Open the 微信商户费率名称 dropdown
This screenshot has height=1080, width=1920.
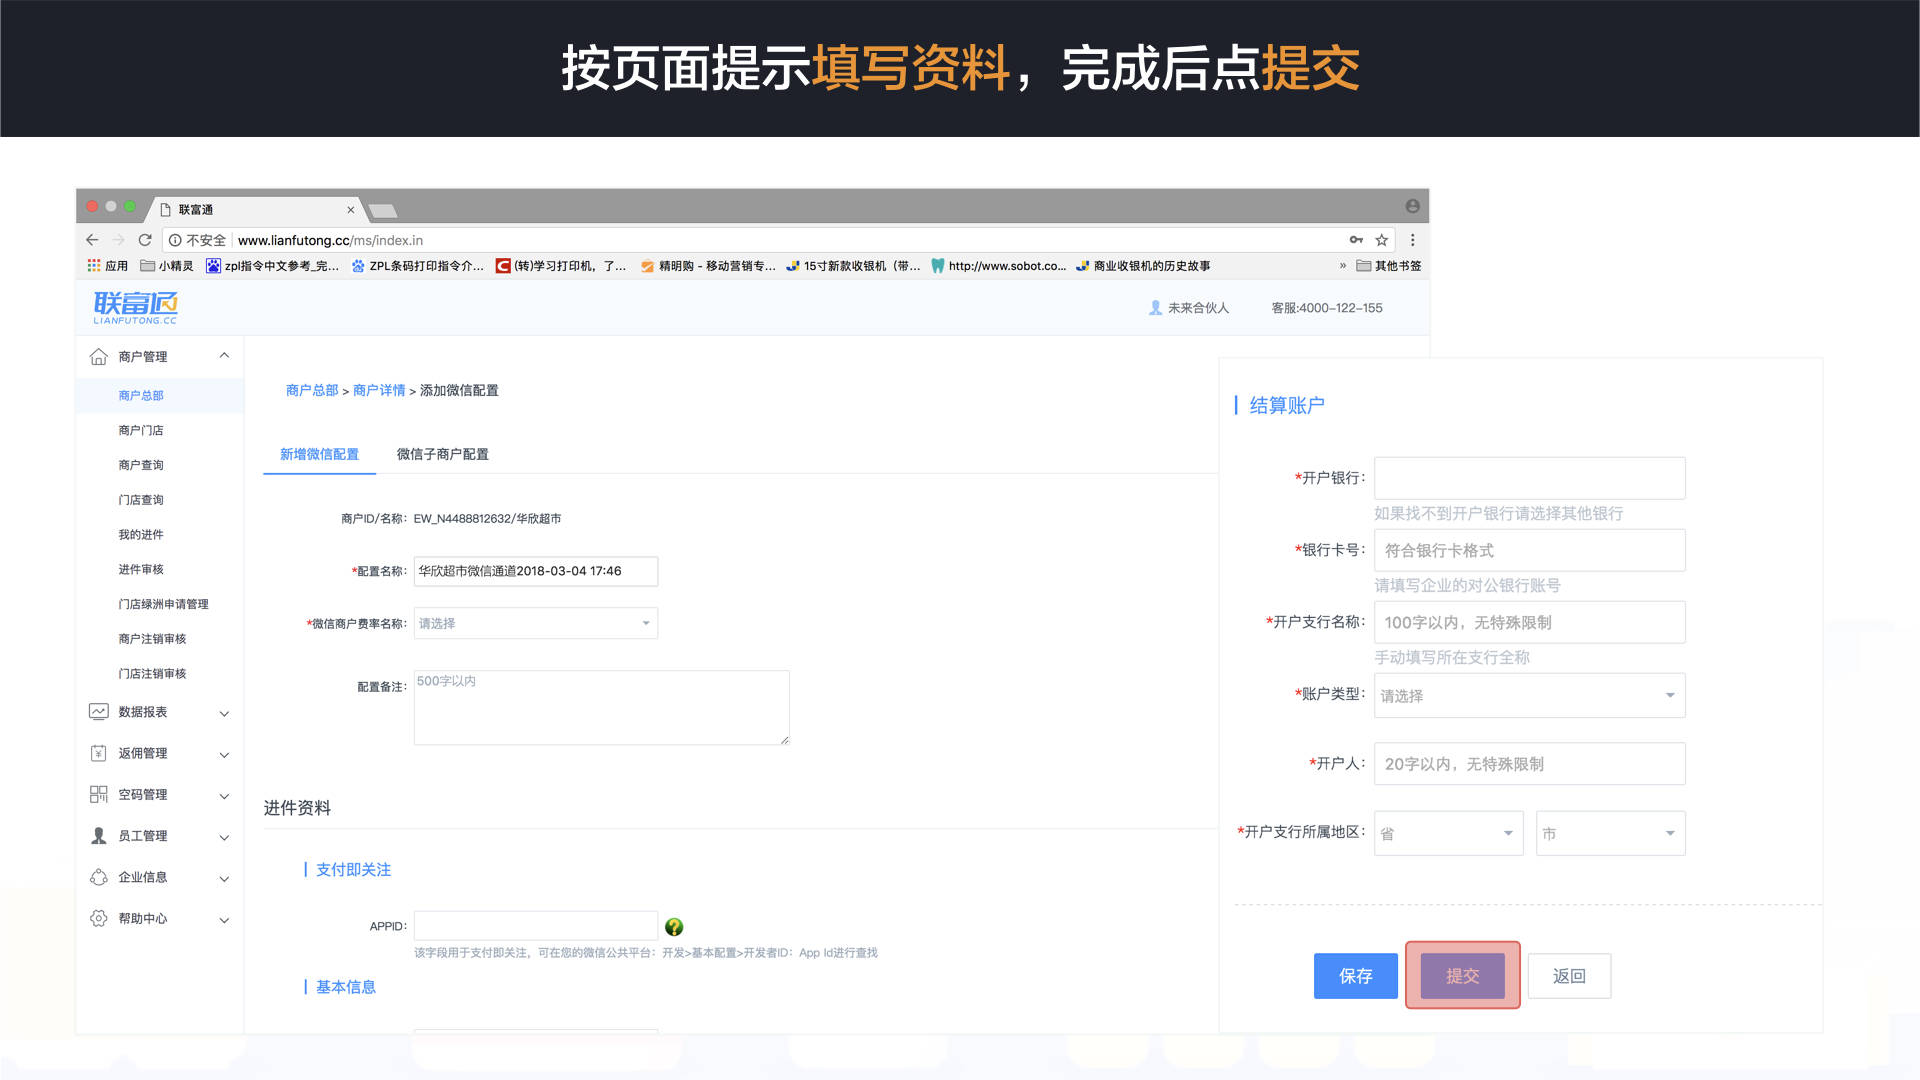click(x=536, y=623)
